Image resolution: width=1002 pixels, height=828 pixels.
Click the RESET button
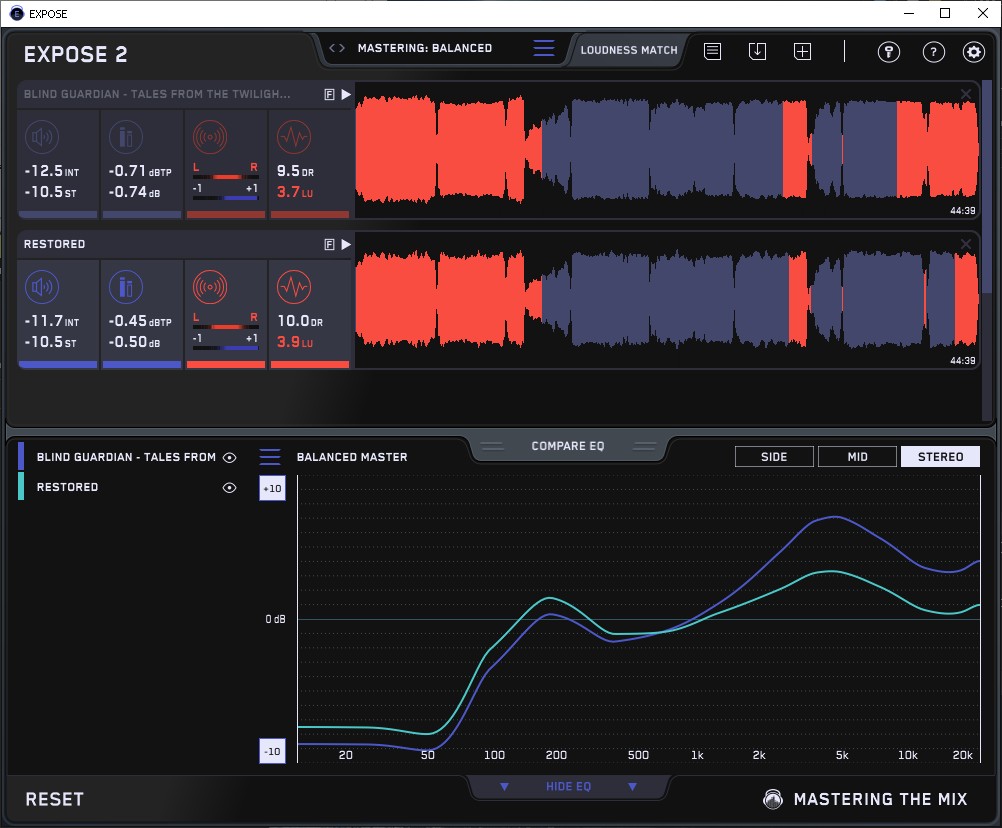(x=54, y=799)
